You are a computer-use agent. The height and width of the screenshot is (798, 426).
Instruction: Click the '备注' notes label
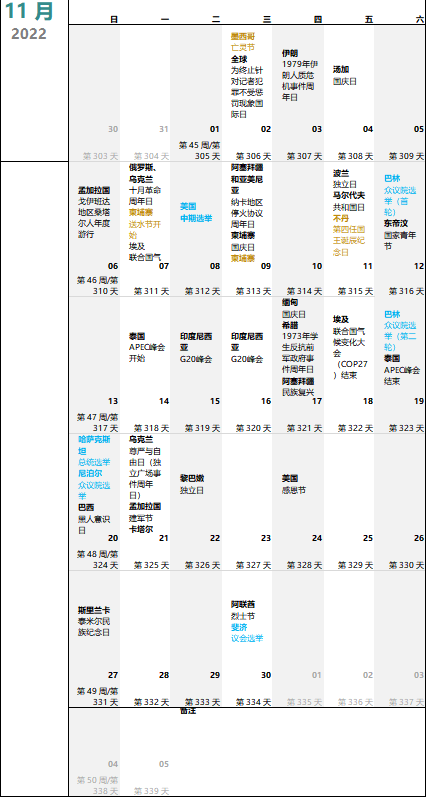tap(188, 710)
